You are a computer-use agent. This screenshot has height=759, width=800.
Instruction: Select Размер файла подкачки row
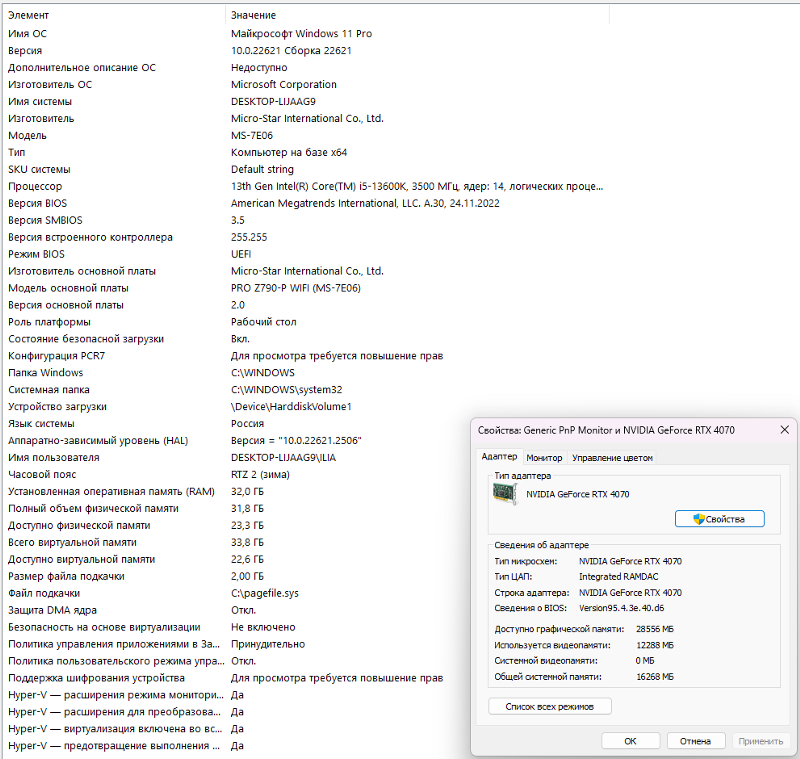click(237, 576)
